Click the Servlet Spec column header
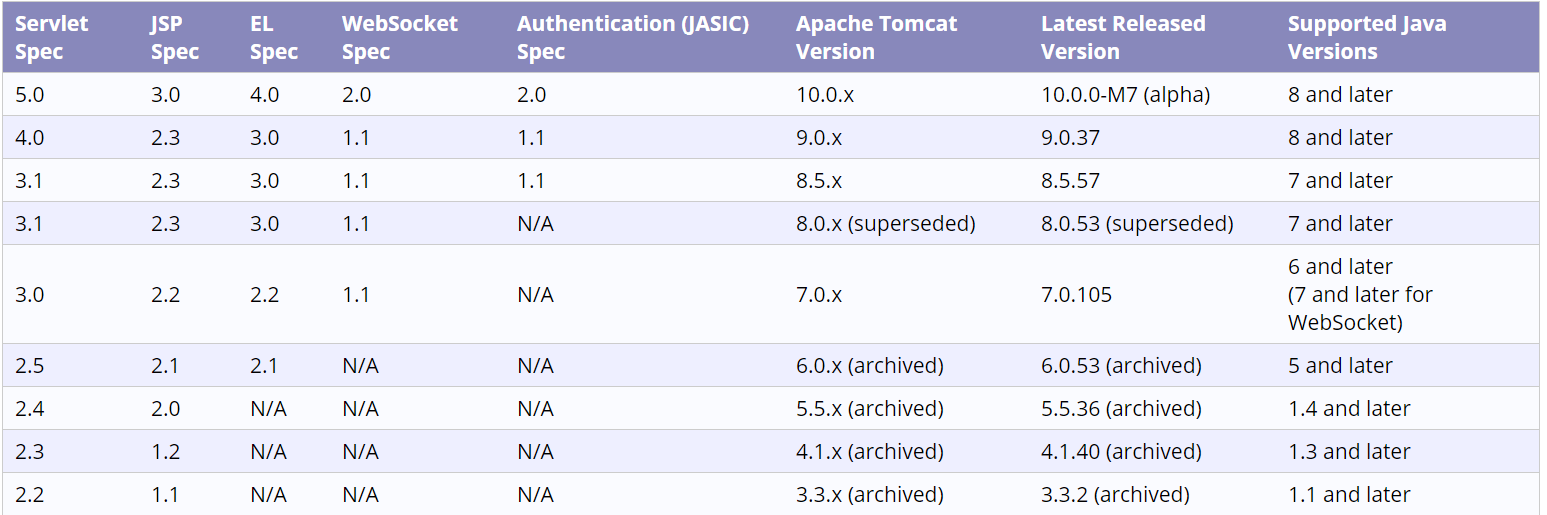The width and height of the screenshot is (1547, 515). (x=52, y=37)
